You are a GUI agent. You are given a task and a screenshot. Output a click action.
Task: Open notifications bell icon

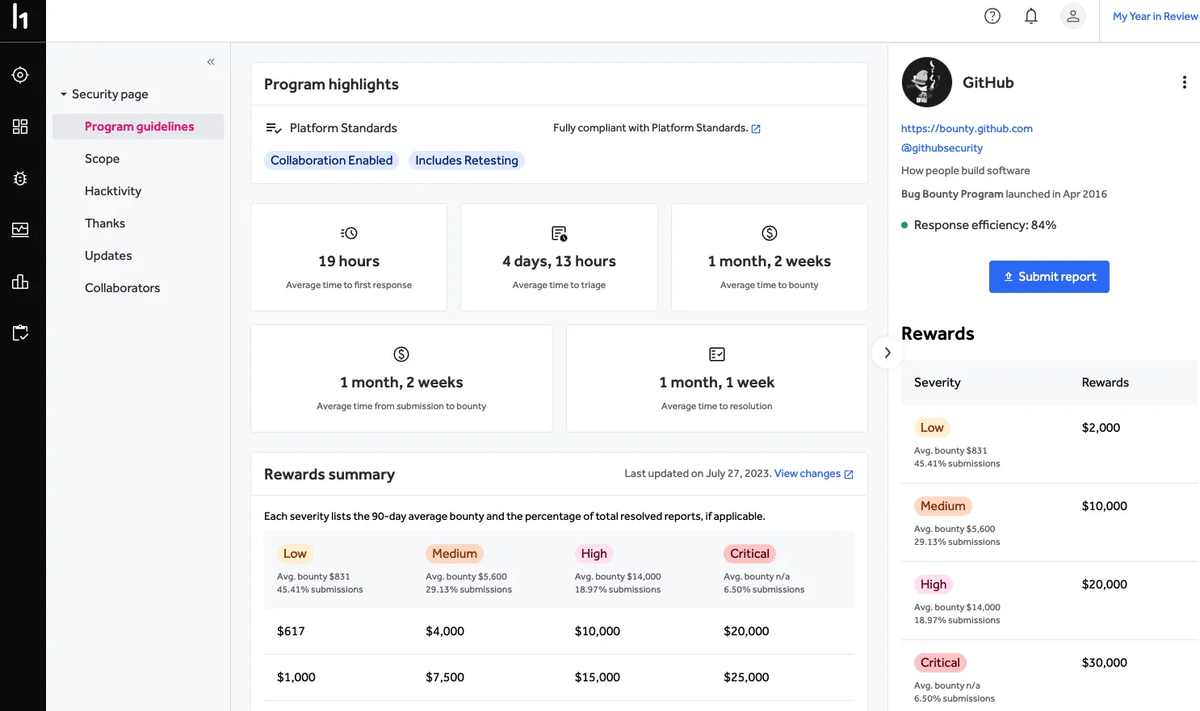1031,16
